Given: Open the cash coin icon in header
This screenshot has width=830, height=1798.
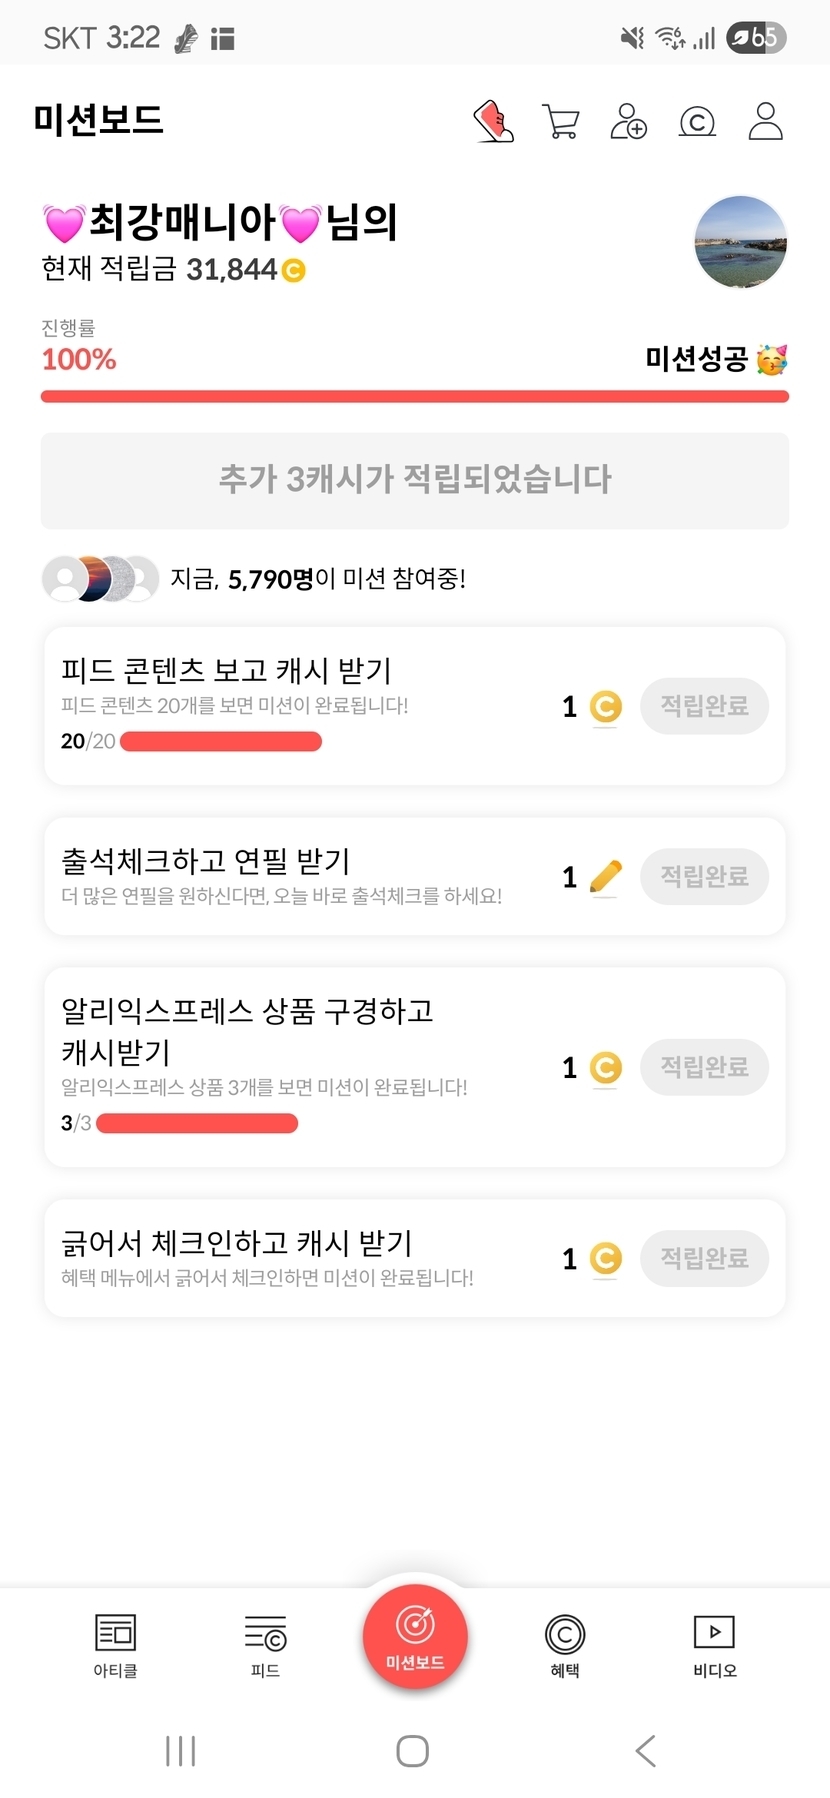Looking at the screenshot, I should tap(697, 122).
